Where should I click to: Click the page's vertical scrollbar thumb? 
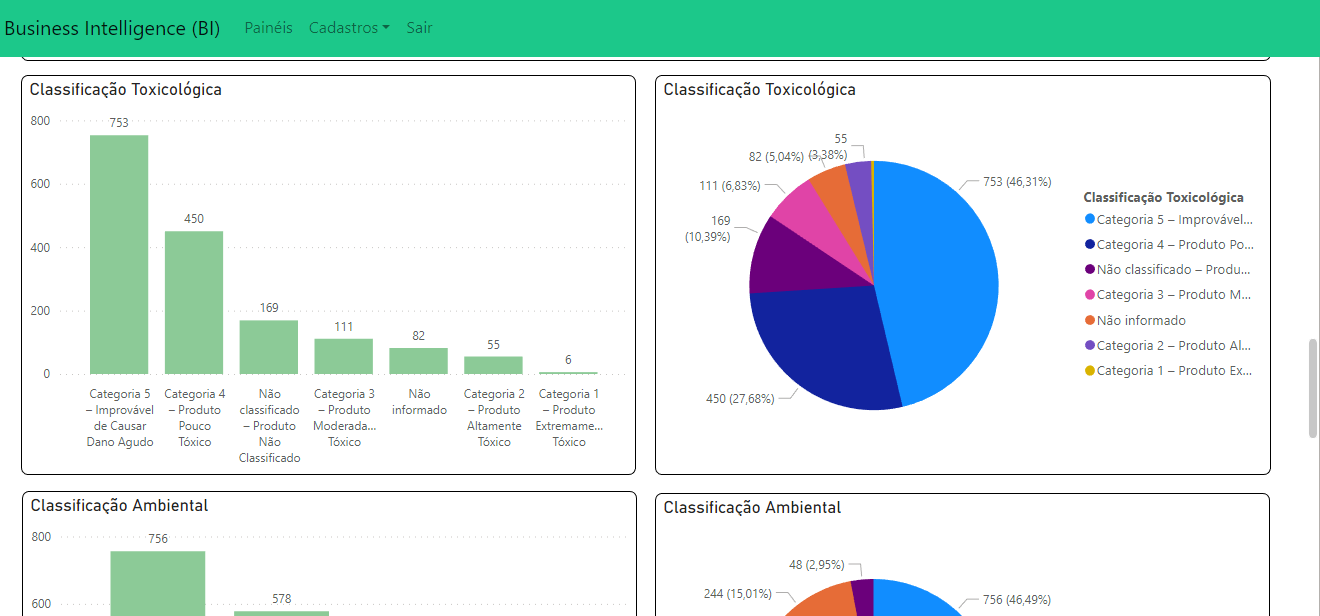(x=1313, y=388)
